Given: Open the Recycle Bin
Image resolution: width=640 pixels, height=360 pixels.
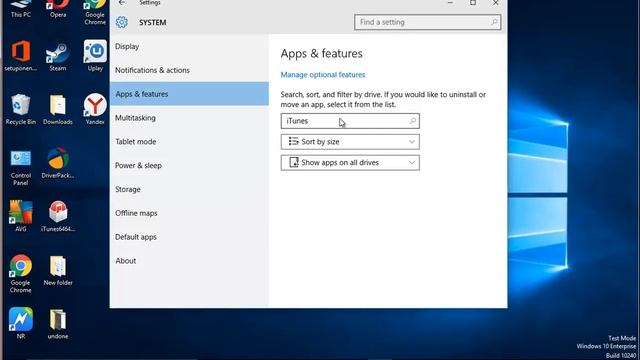Looking at the screenshot, I should click(x=20, y=109).
